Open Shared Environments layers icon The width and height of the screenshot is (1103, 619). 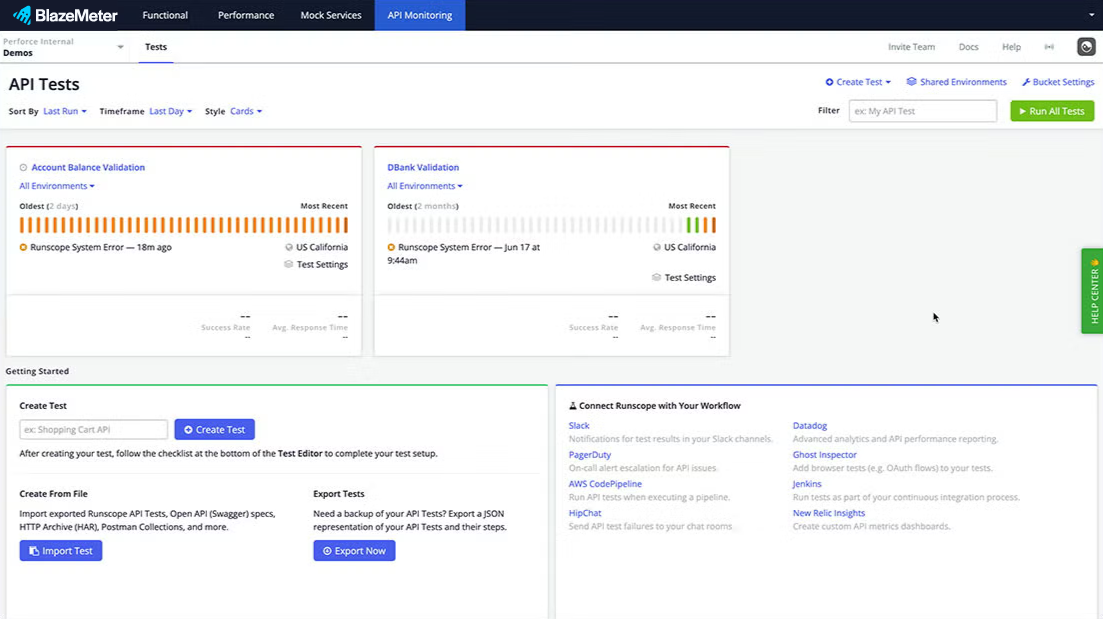(911, 82)
